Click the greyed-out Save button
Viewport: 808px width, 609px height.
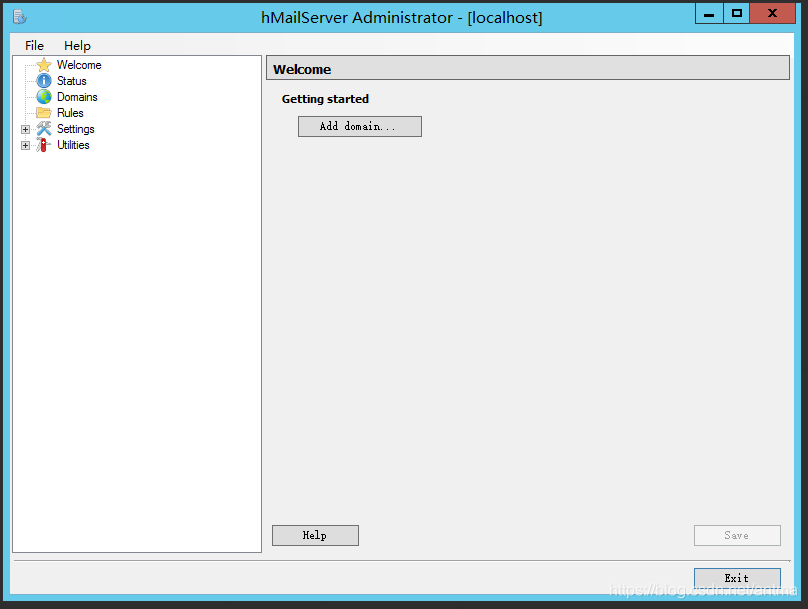click(x=736, y=535)
